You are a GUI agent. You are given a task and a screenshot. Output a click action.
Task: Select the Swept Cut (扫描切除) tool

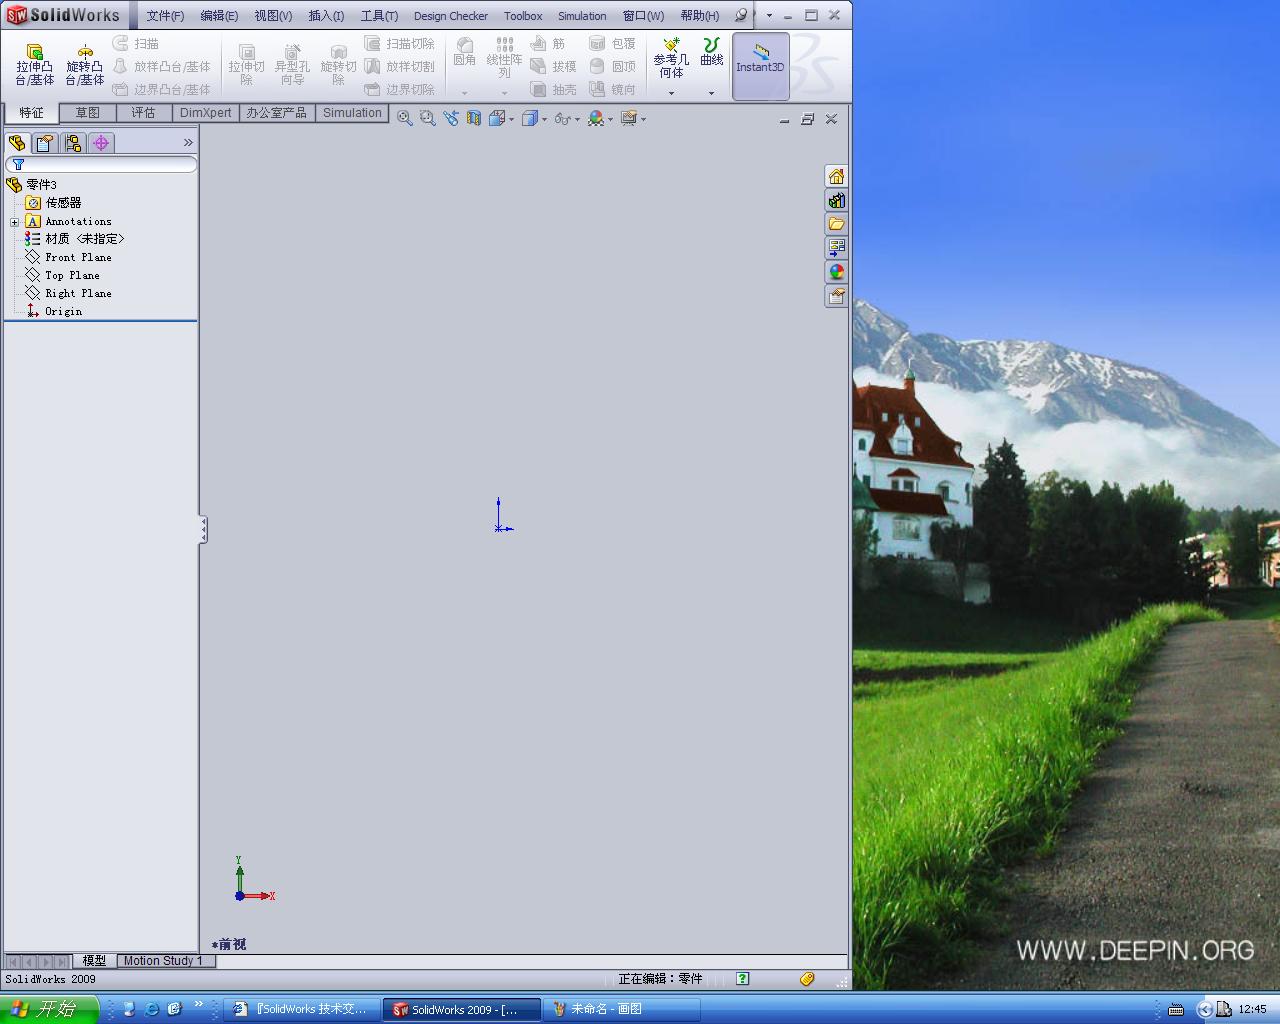pos(399,44)
